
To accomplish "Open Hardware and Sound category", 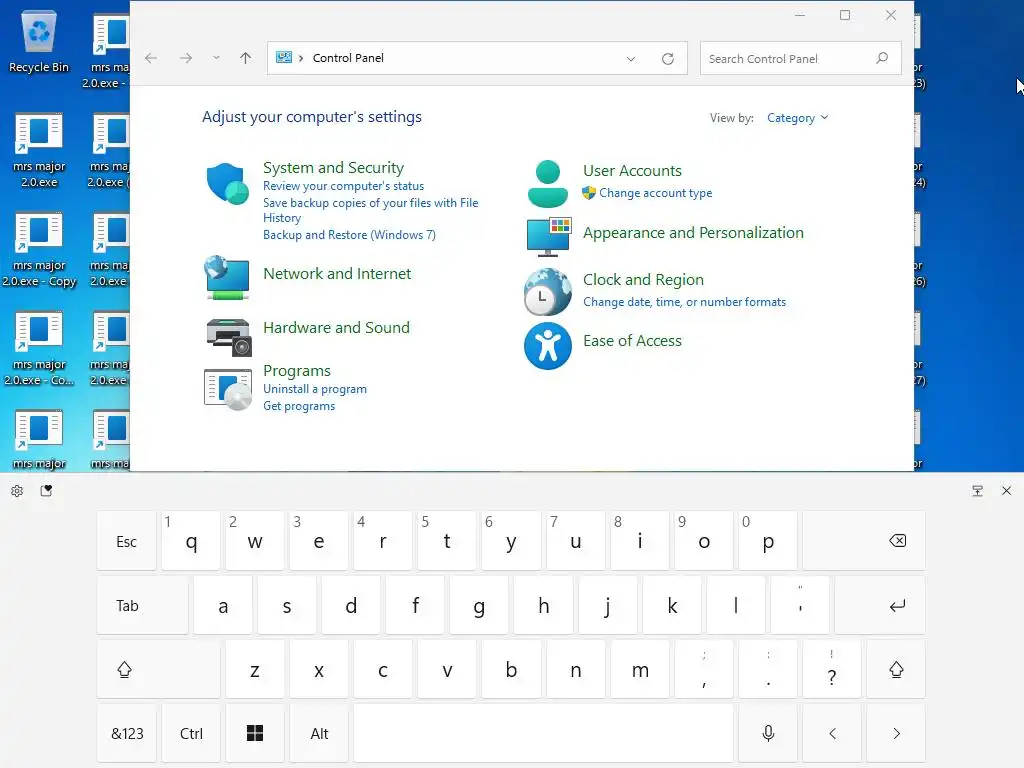I will [336, 328].
